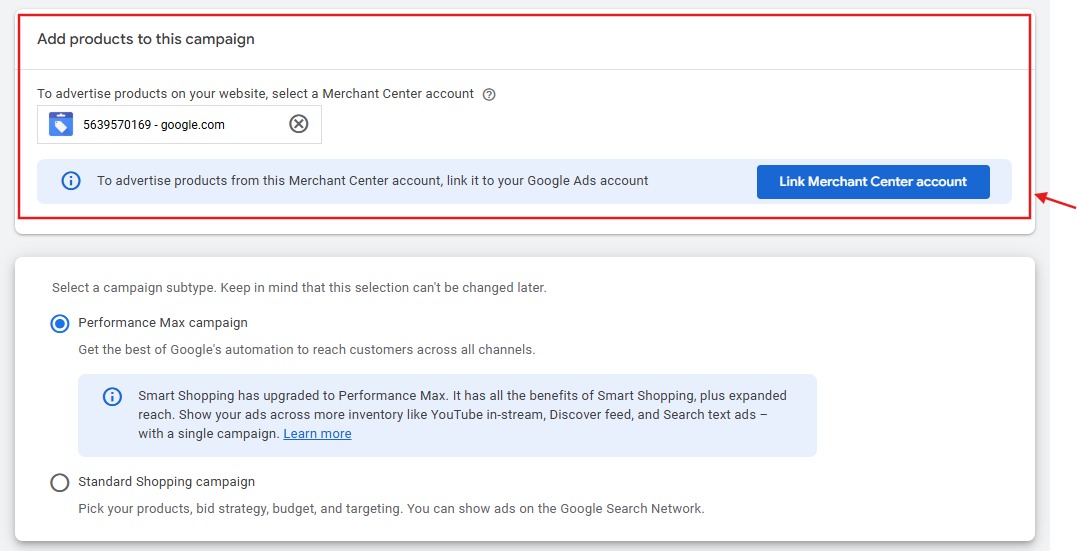Open the Learn more link
The image size is (1077, 551).
point(317,434)
